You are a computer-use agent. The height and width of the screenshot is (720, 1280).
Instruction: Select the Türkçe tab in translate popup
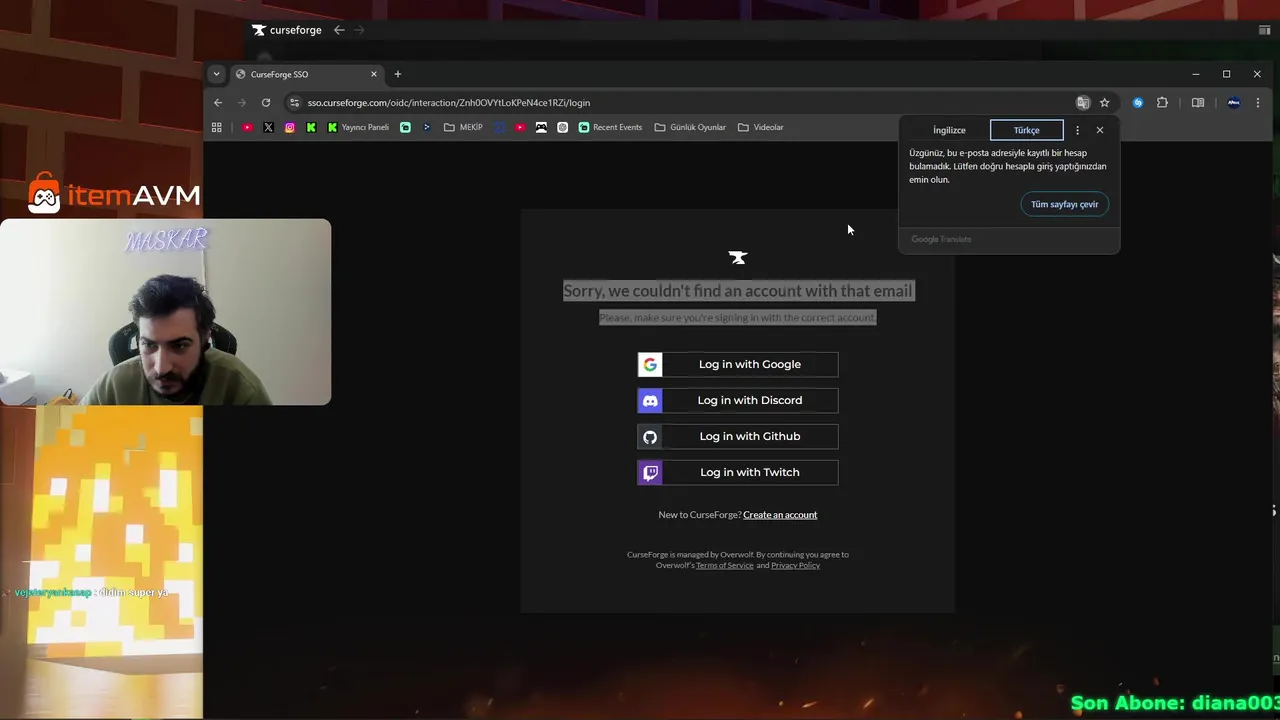point(1027,130)
